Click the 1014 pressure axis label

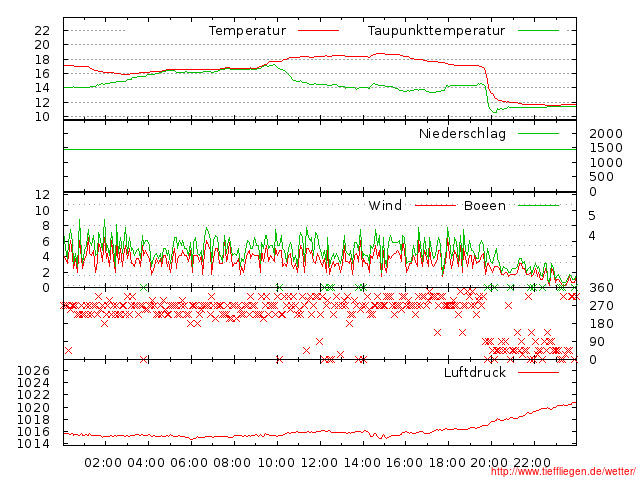click(33, 444)
